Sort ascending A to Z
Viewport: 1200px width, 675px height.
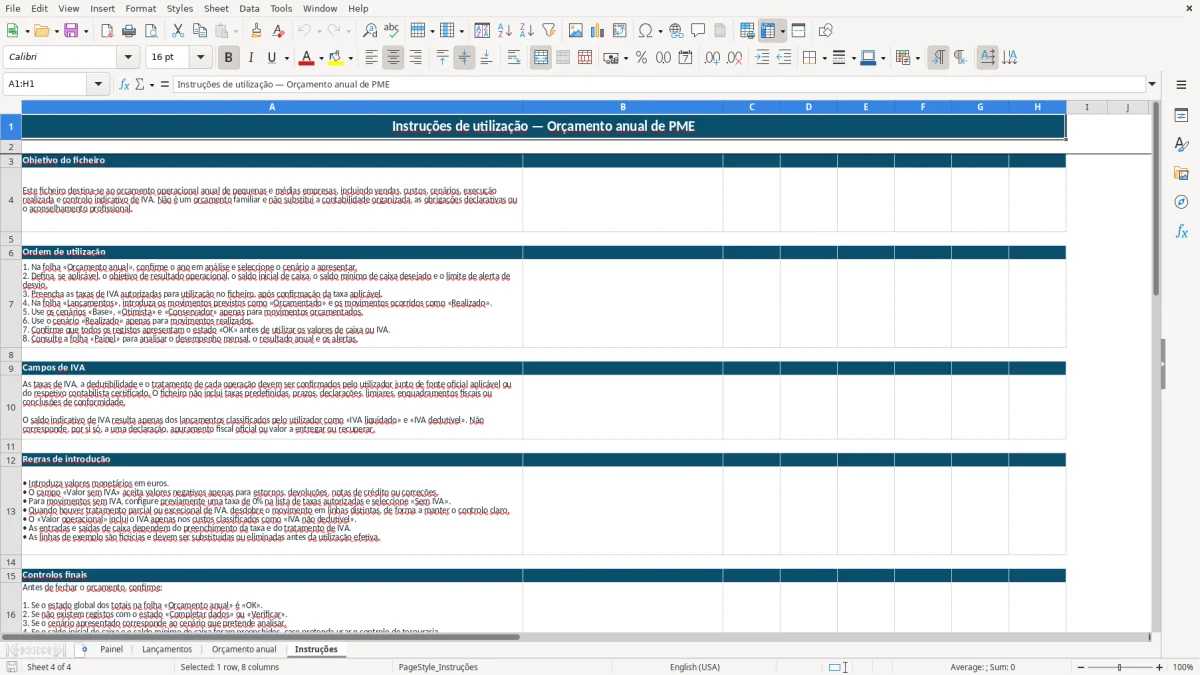(x=505, y=31)
